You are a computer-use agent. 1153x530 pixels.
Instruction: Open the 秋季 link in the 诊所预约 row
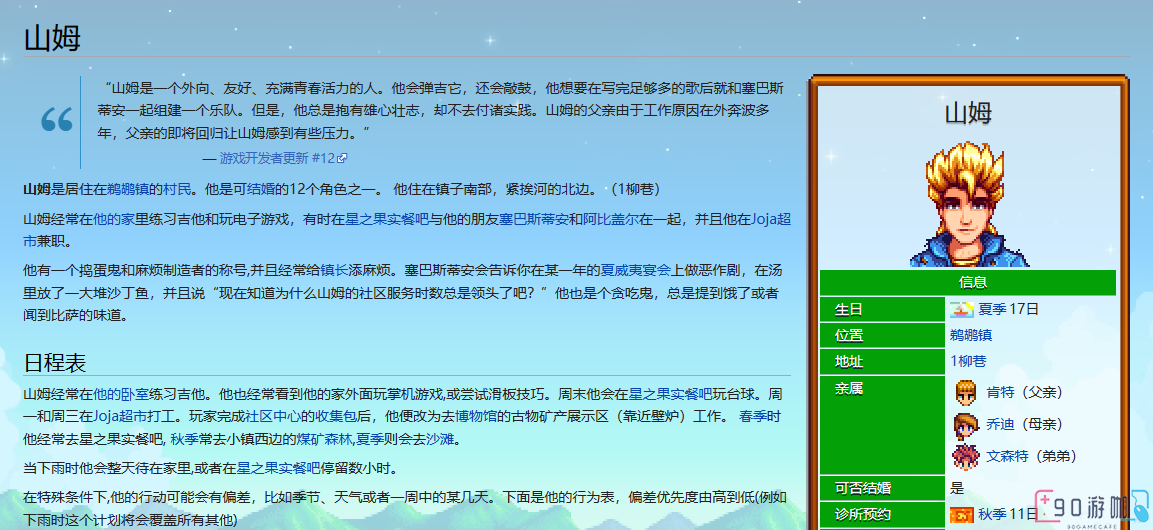[x=992, y=515]
